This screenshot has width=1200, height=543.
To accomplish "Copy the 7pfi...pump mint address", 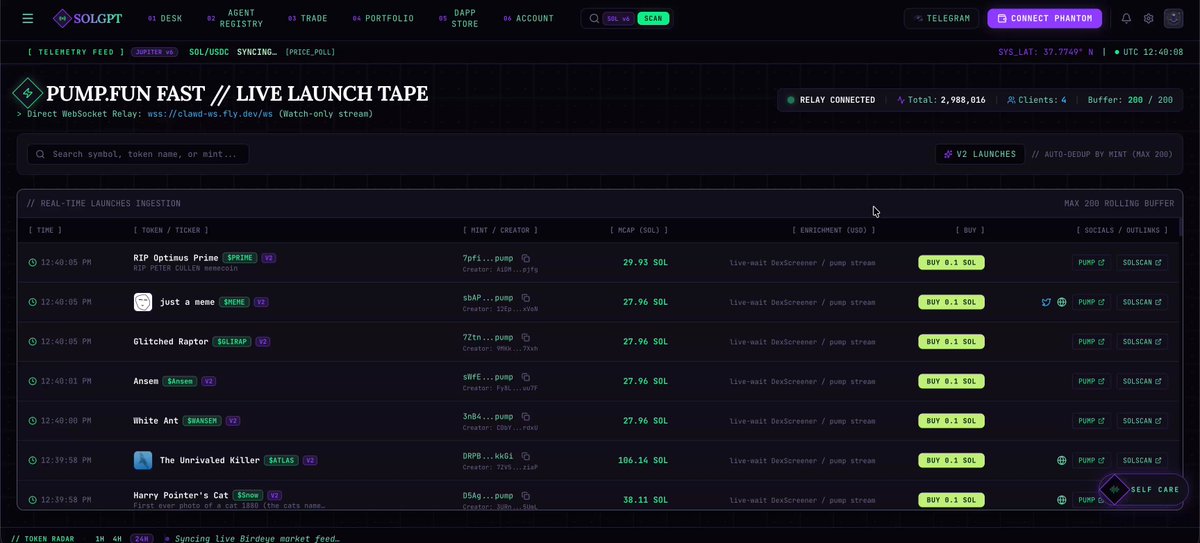I will (526, 258).
